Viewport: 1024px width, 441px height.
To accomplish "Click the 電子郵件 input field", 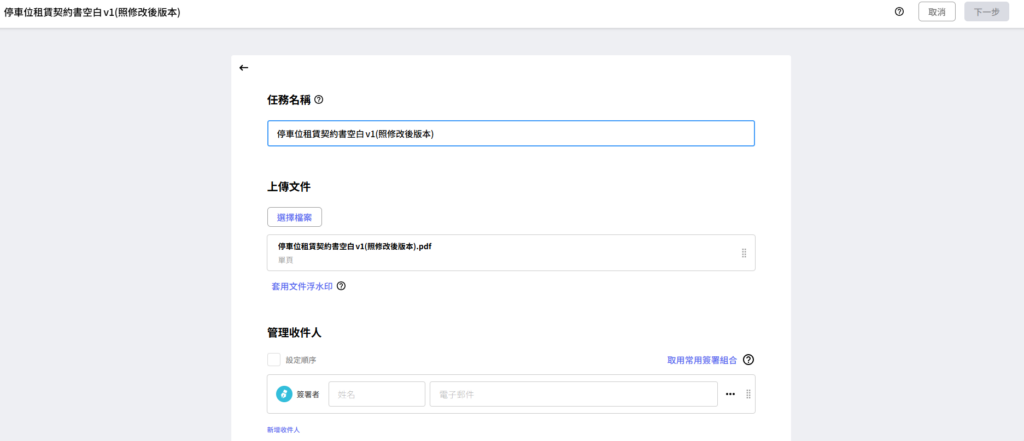I will pos(573,394).
